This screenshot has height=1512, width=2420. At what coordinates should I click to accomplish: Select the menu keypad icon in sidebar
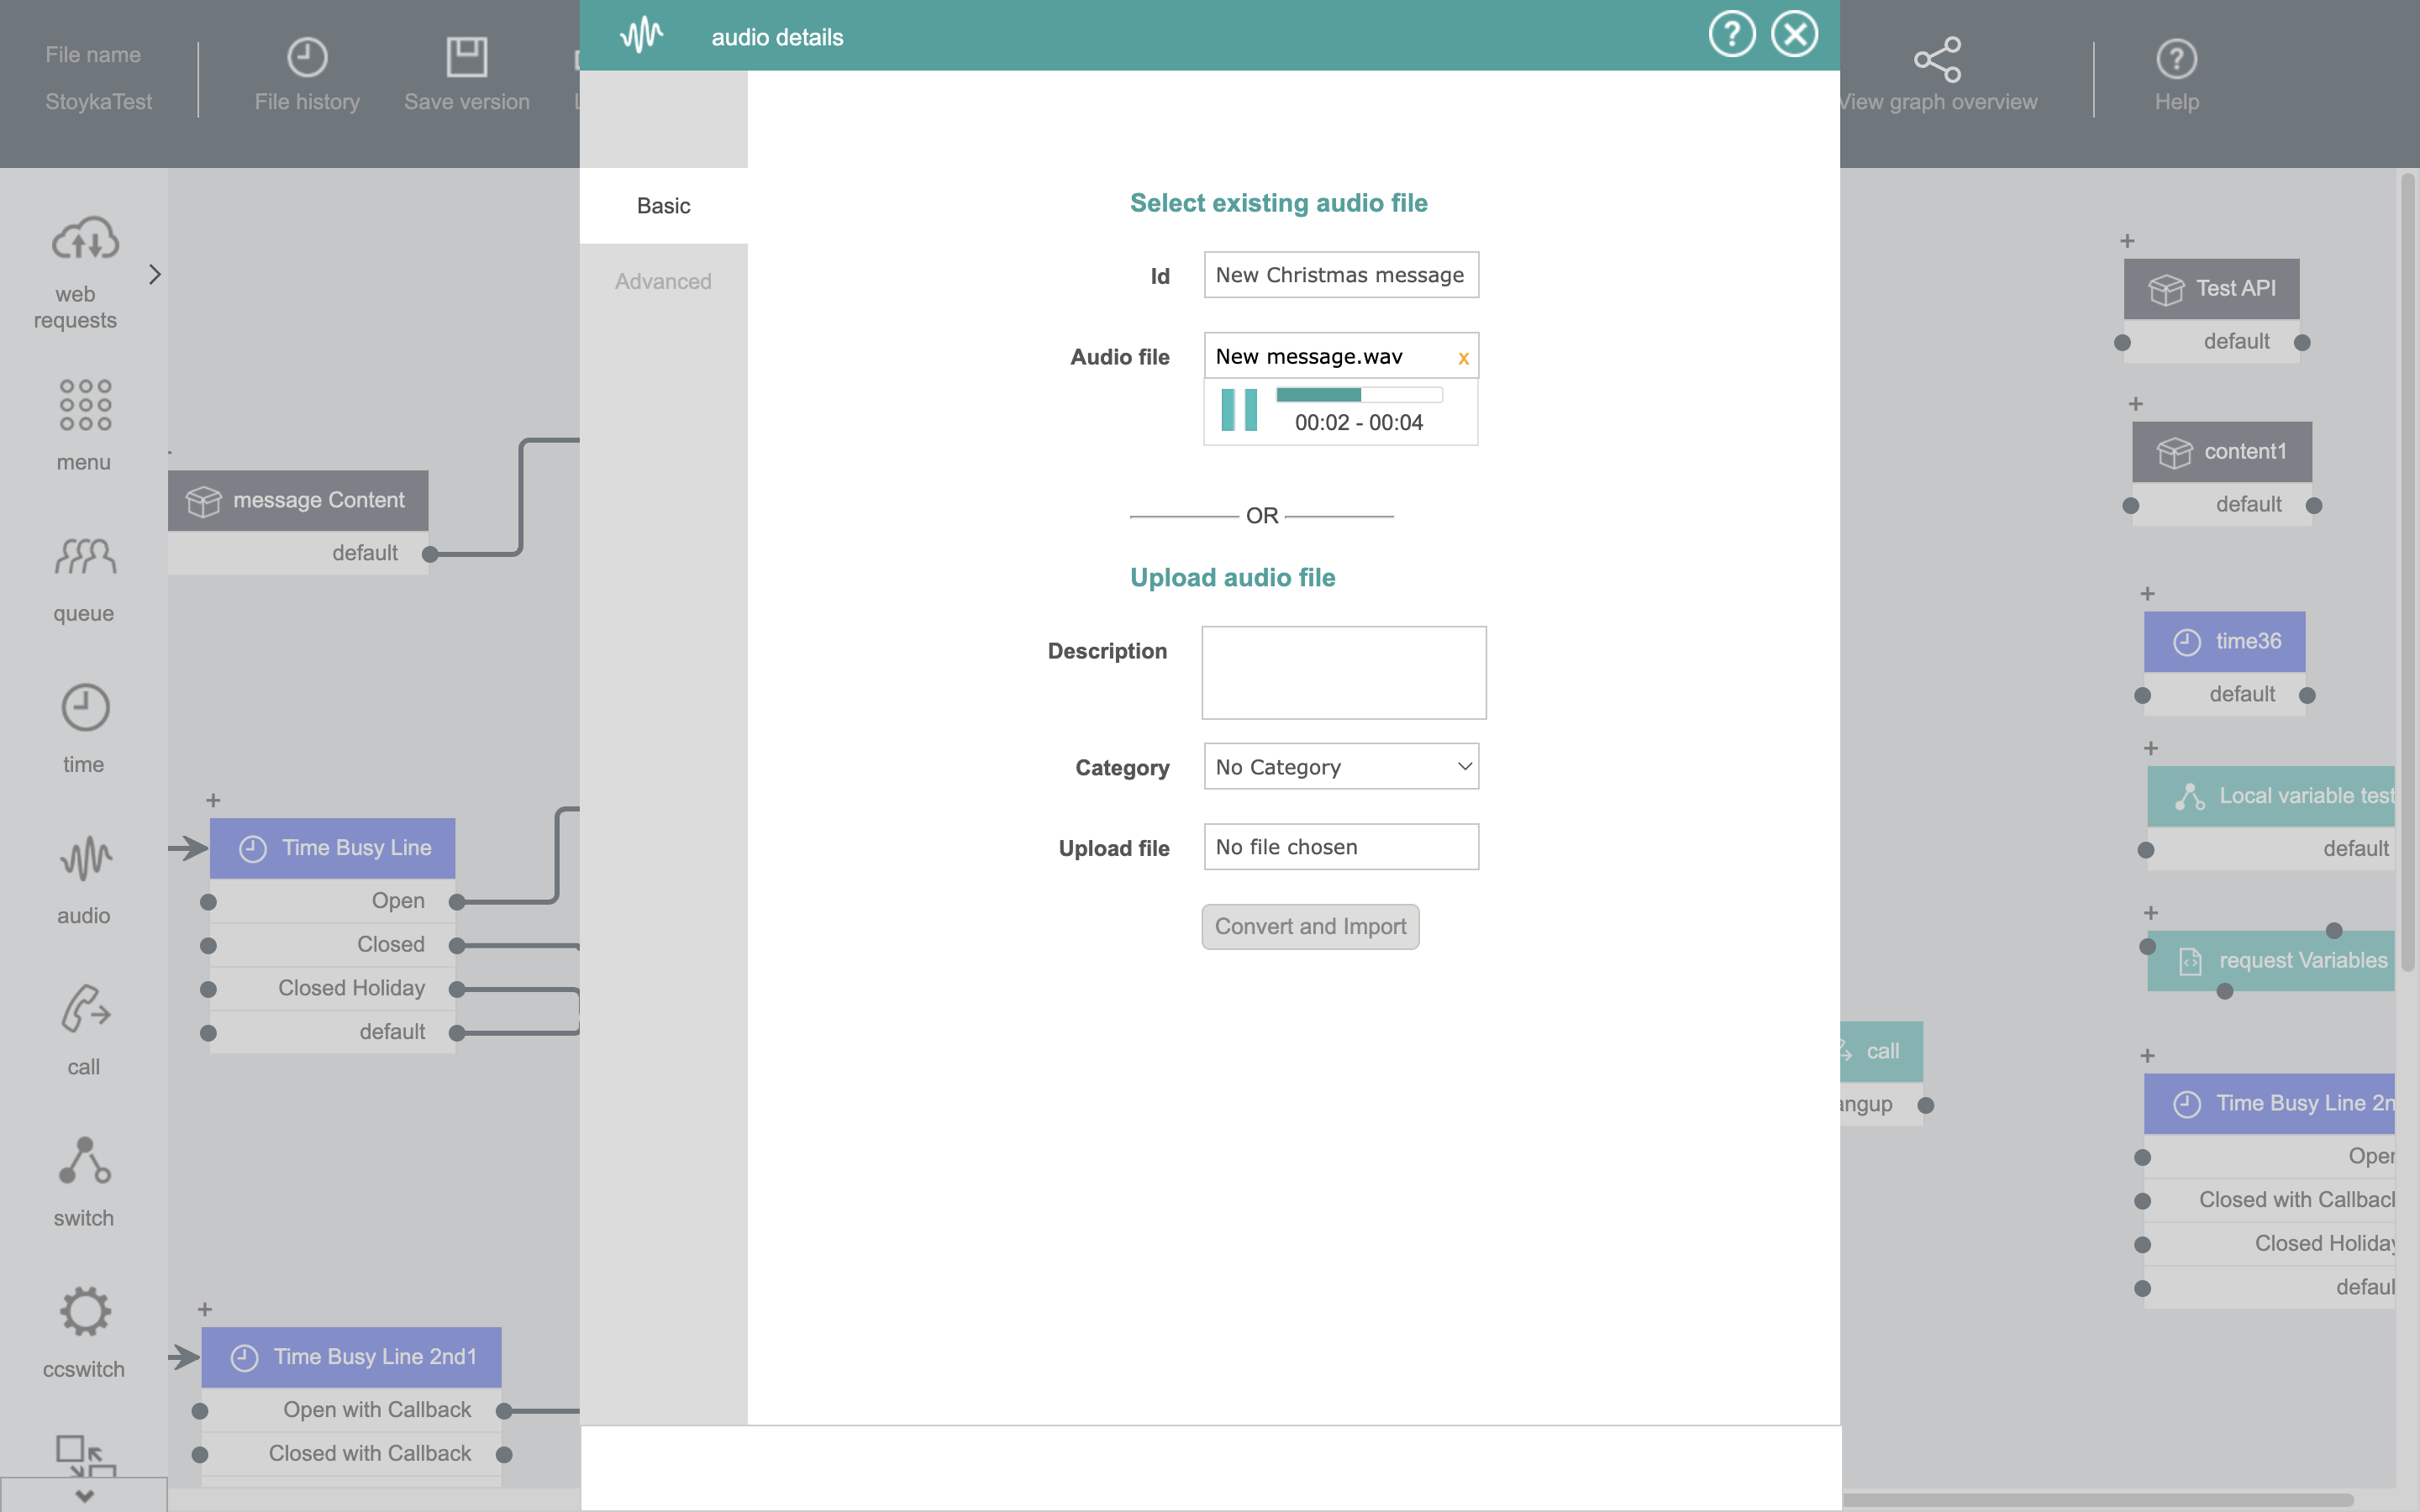click(x=85, y=405)
